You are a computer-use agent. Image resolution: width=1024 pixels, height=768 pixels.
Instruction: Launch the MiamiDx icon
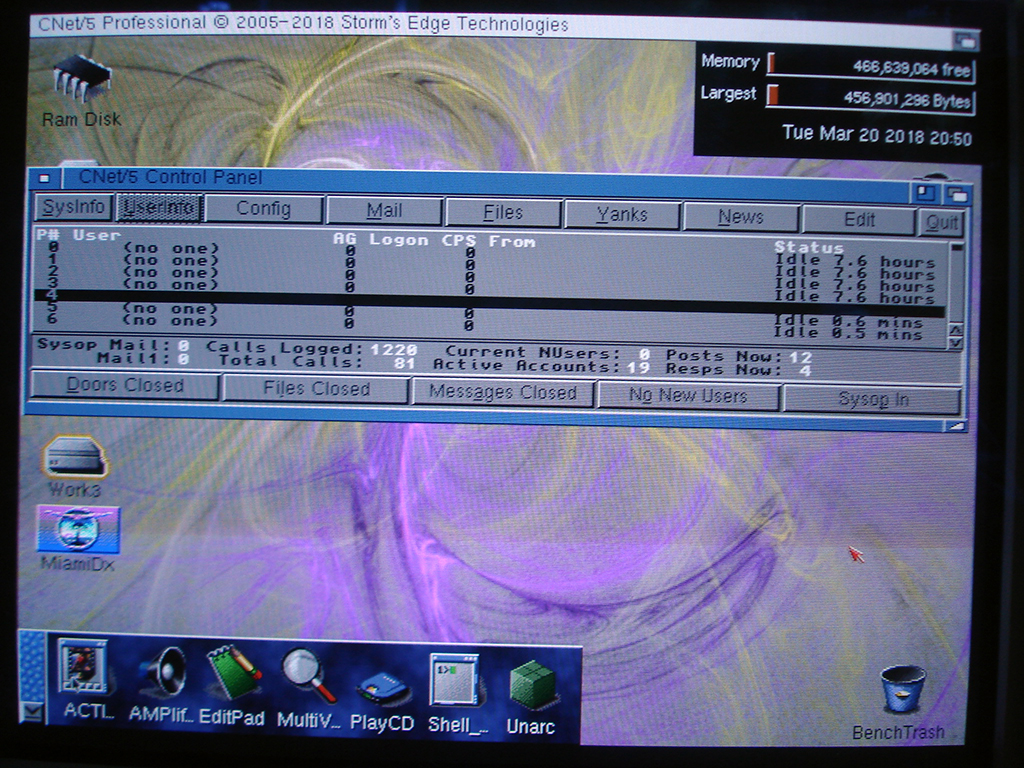click(x=78, y=539)
